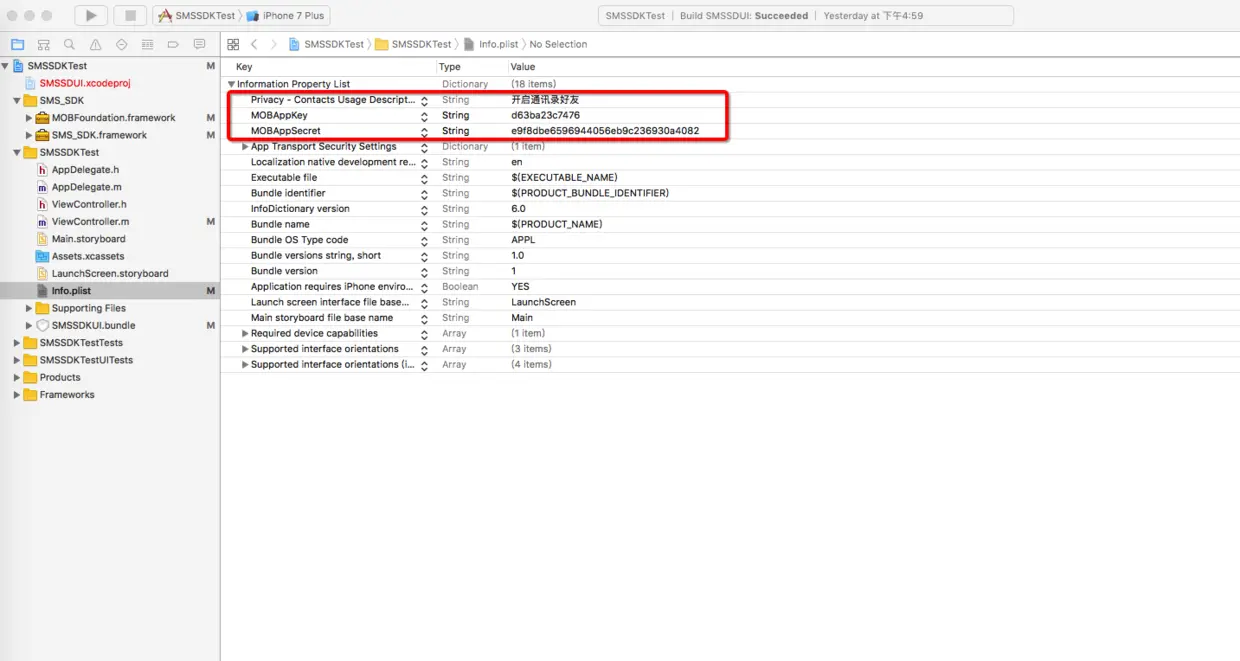
Task: Select the Main storyboard file base name key
Action: pos(322,318)
